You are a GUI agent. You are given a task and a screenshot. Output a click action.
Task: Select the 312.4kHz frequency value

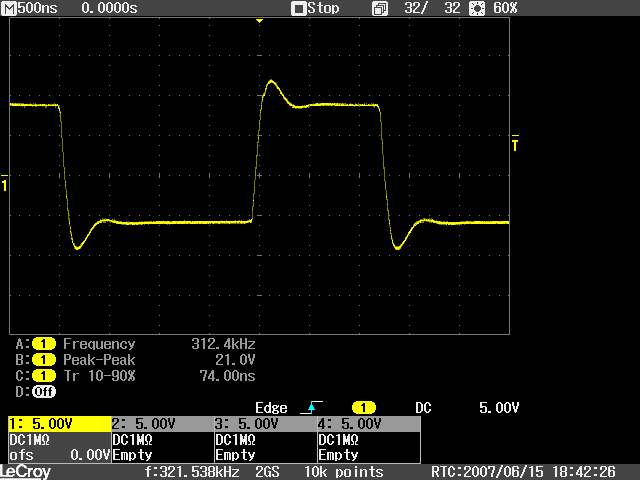click(x=223, y=344)
